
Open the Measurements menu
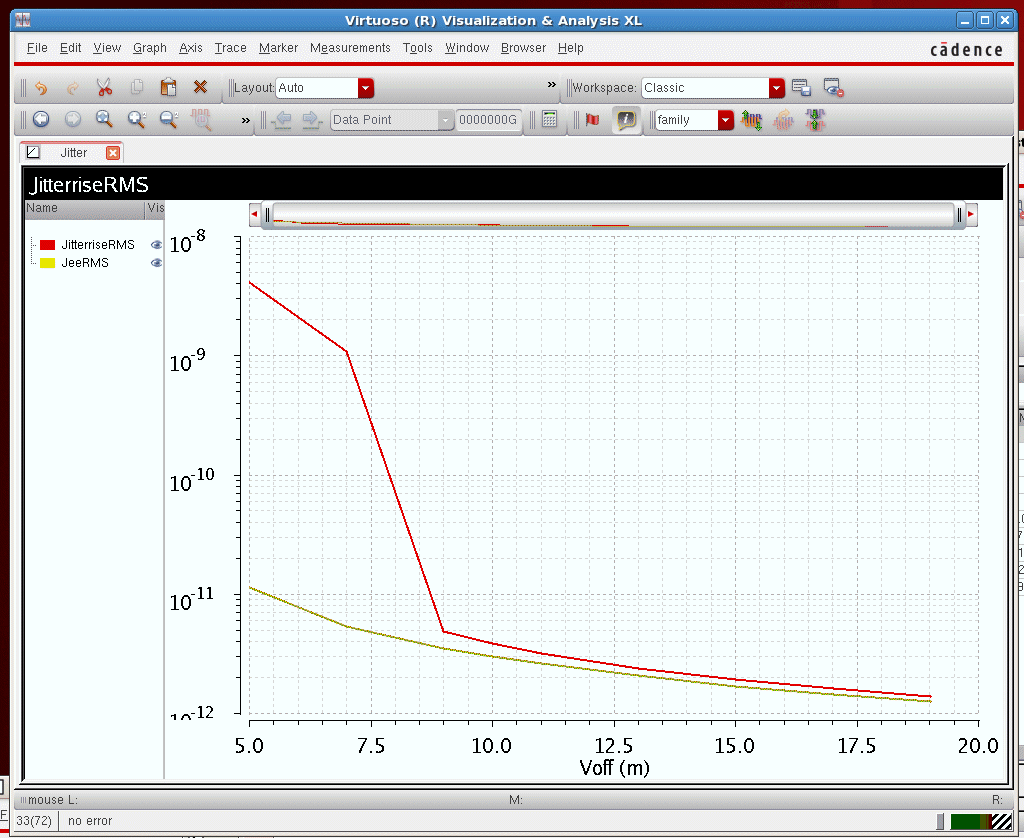coord(350,48)
